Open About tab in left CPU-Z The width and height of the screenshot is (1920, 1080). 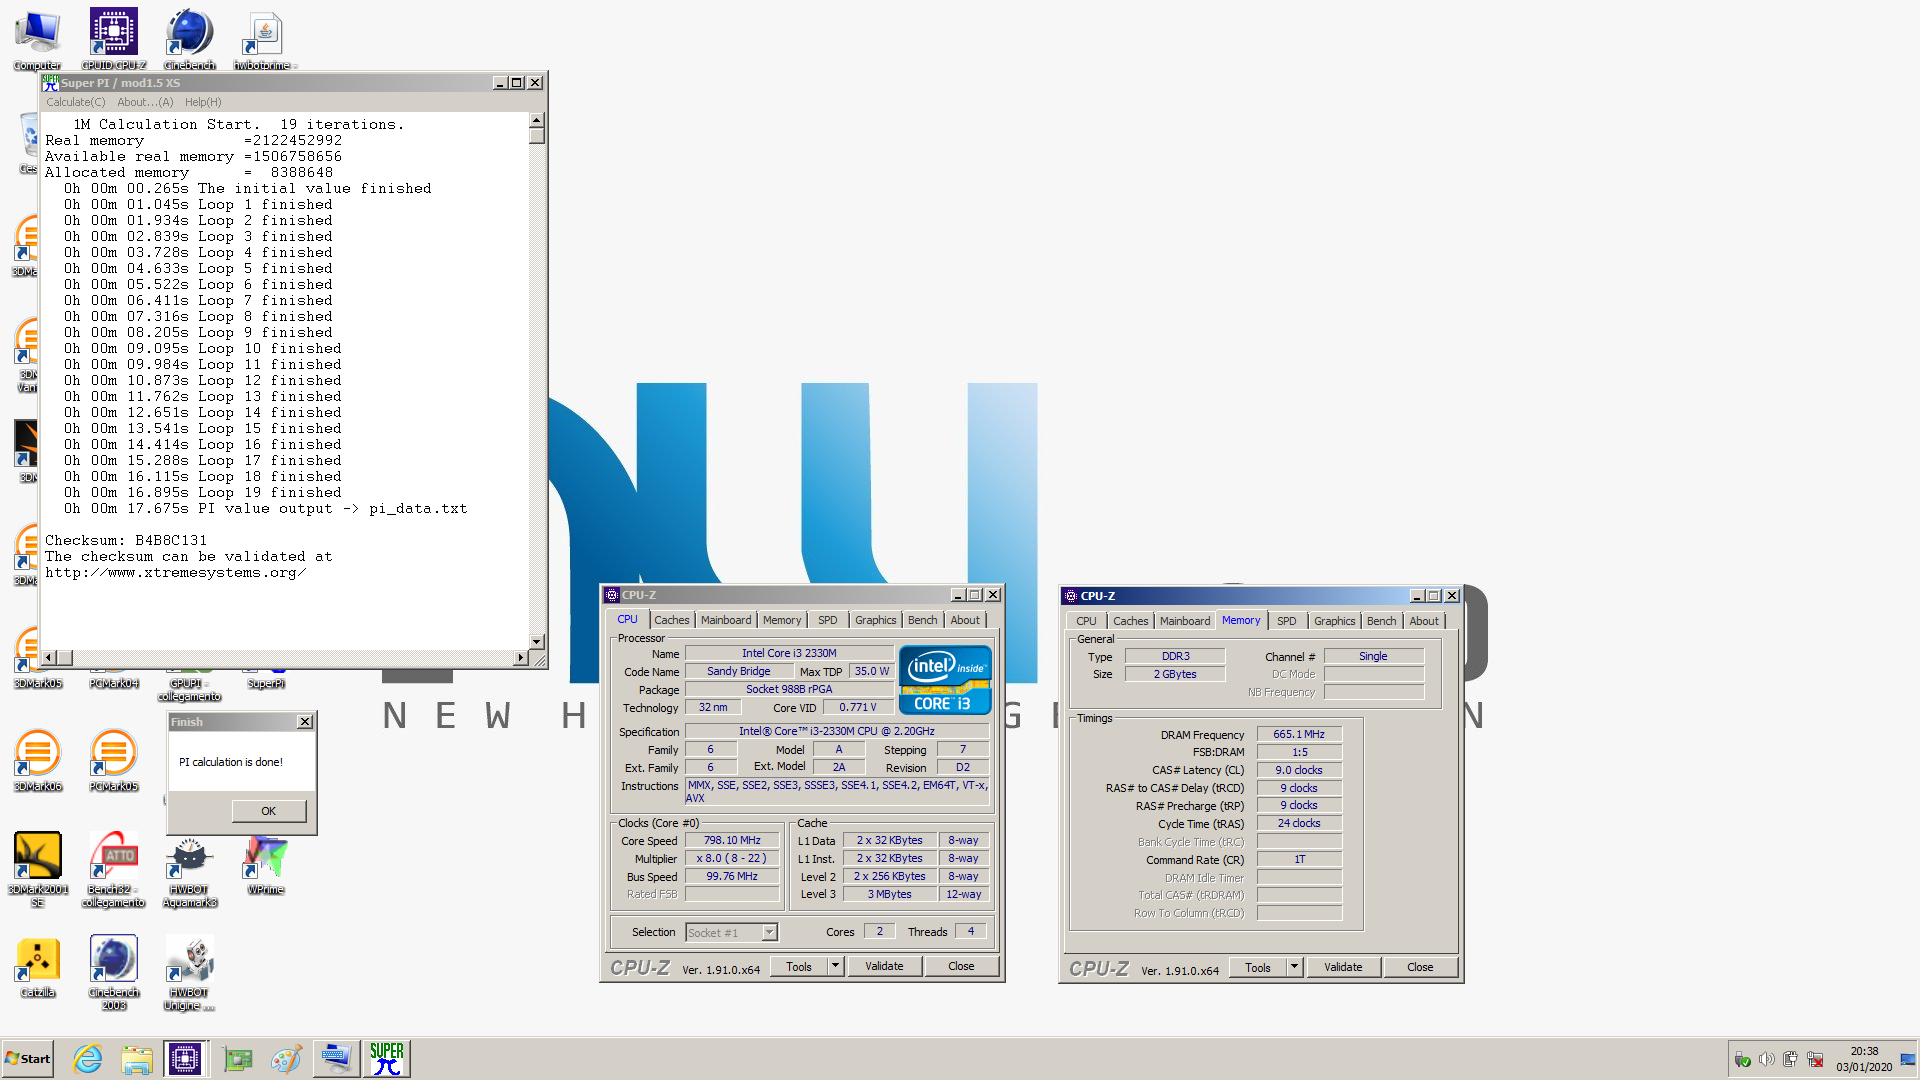click(965, 620)
